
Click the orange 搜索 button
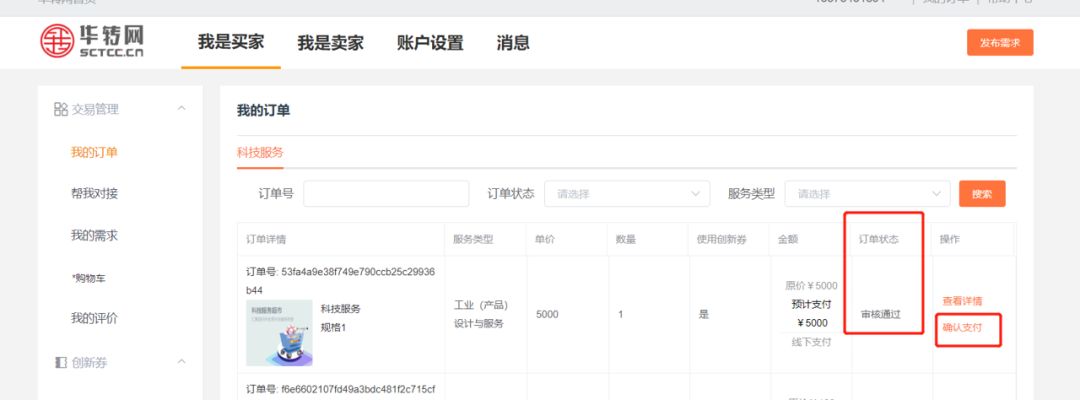(982, 193)
